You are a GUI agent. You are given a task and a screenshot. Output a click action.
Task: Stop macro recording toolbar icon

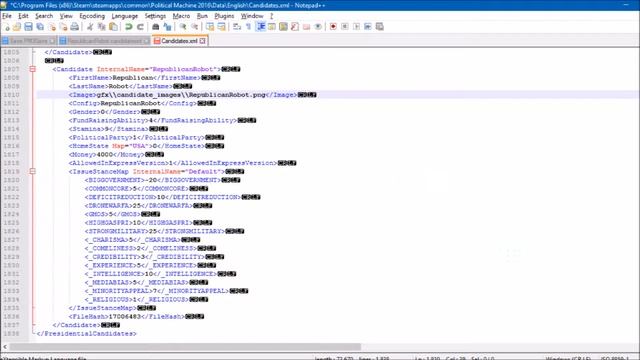coord(344,27)
